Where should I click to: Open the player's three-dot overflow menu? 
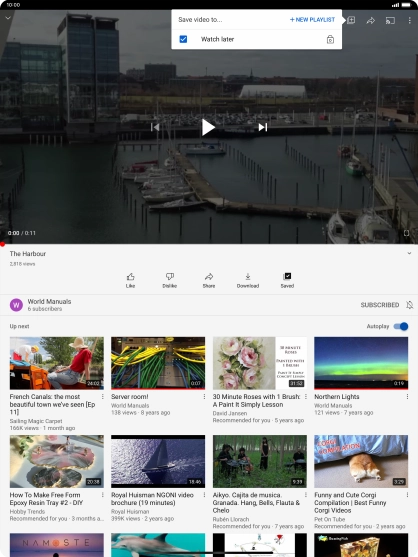tap(409, 20)
